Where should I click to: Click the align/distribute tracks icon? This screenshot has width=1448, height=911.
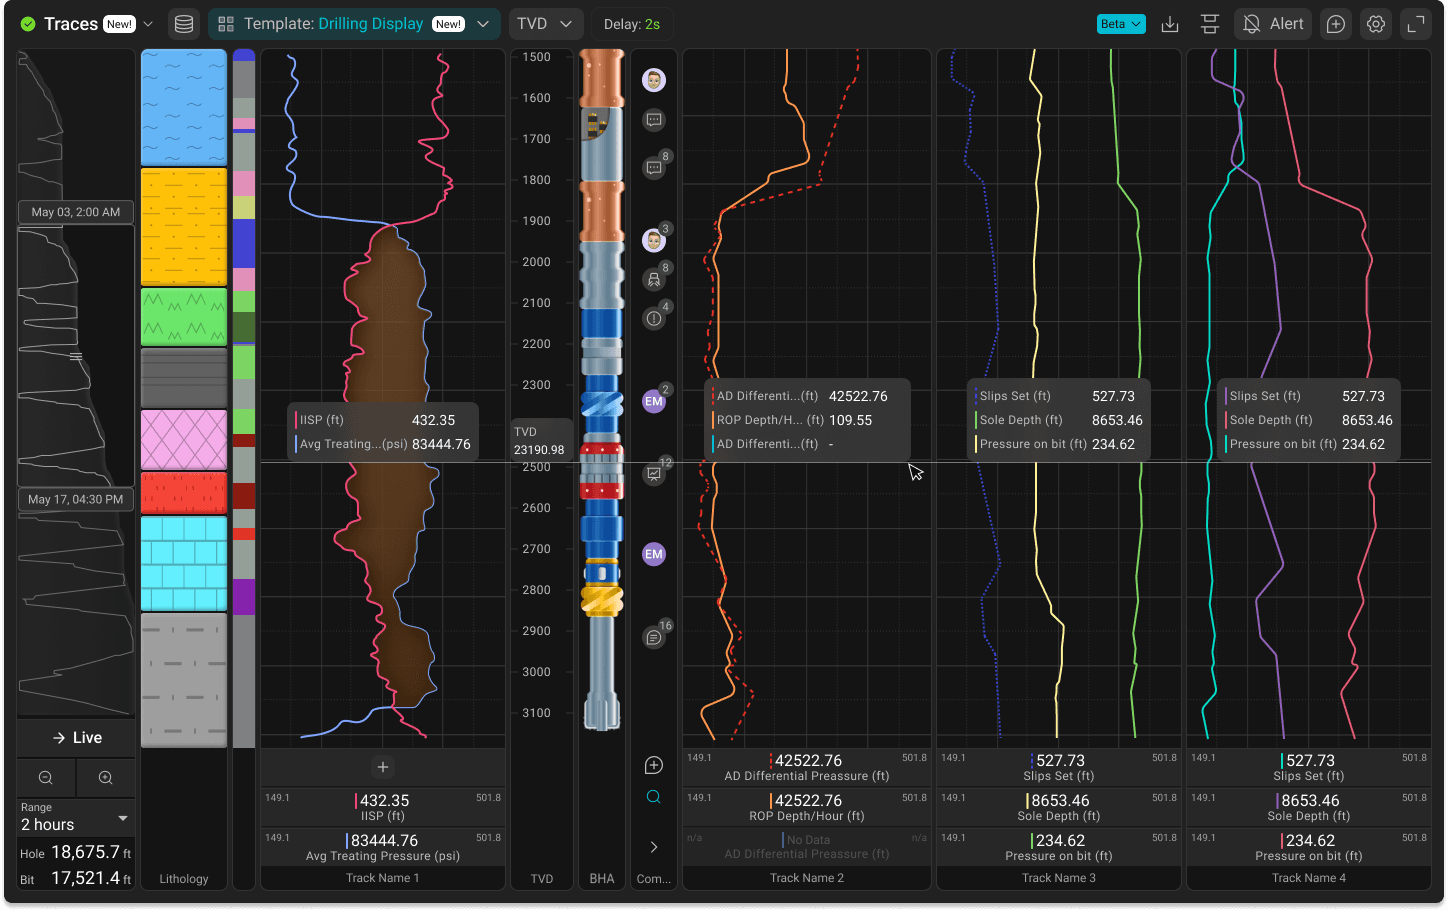[x=1210, y=24]
